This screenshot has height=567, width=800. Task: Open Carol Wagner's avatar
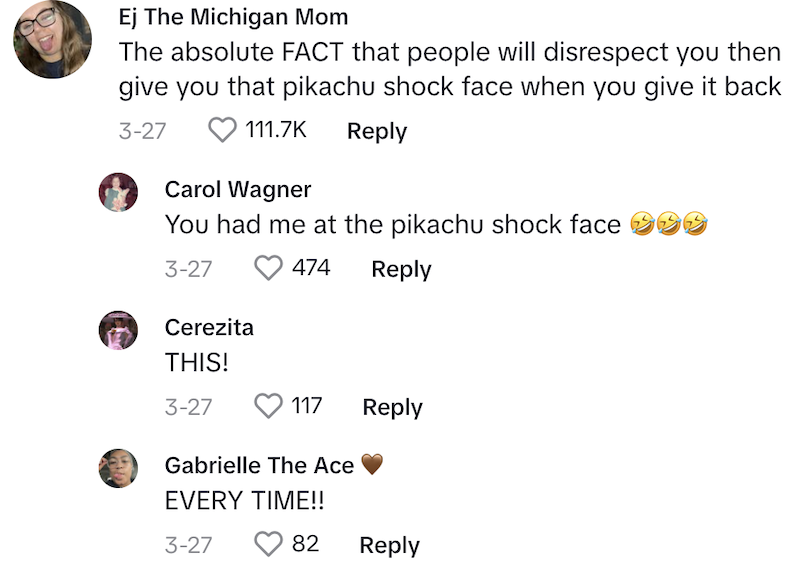(118, 192)
